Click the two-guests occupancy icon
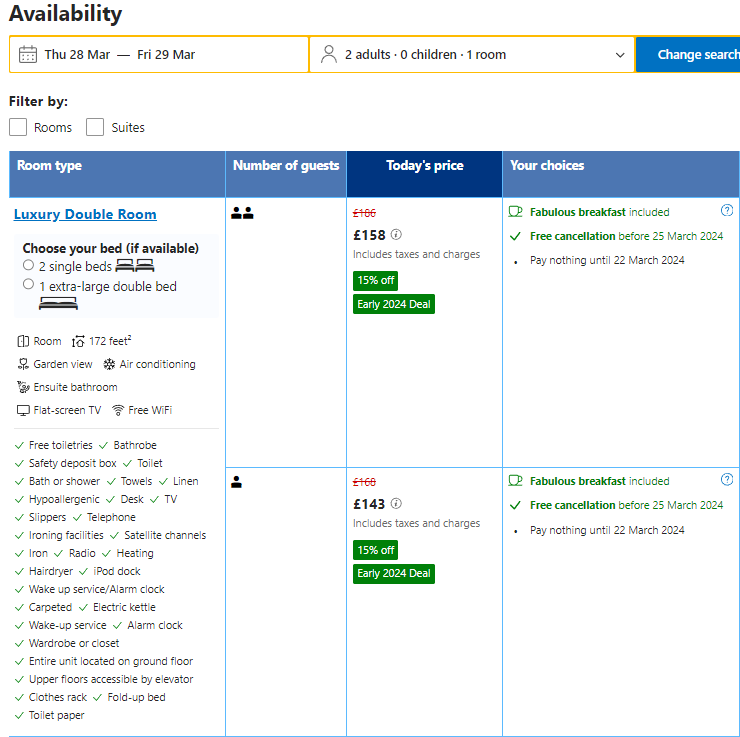The width and height of the screenshot is (740, 737). coord(242,213)
